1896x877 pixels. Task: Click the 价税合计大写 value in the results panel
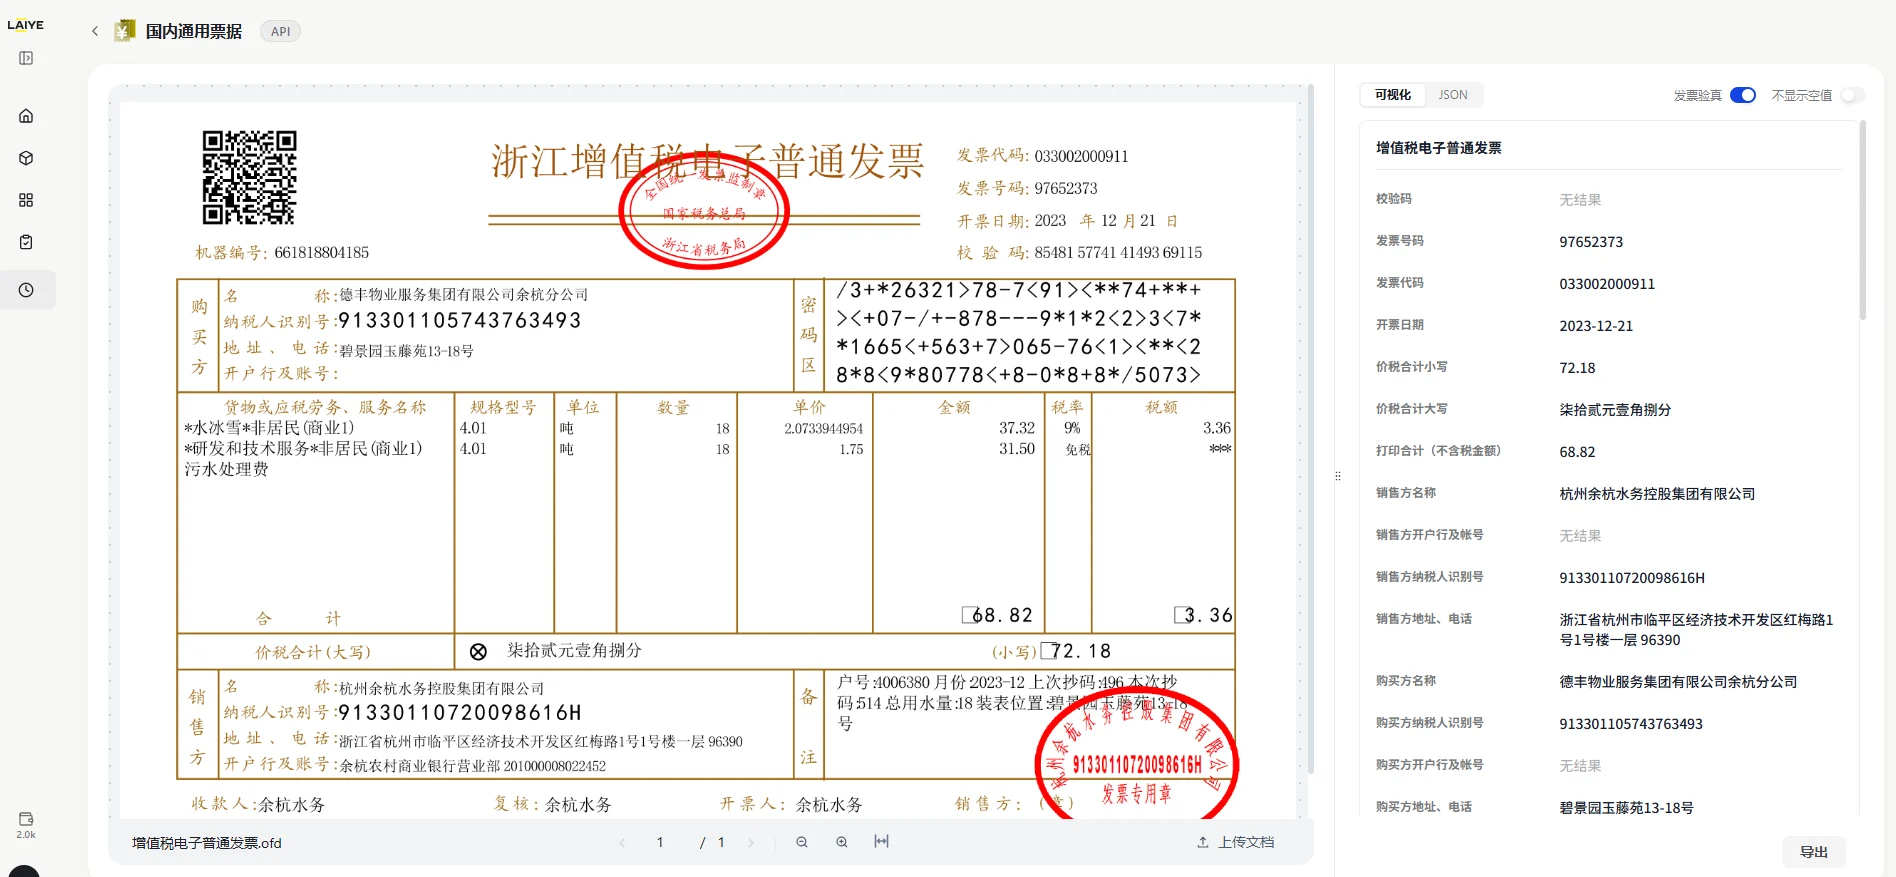pyautogui.click(x=1615, y=410)
